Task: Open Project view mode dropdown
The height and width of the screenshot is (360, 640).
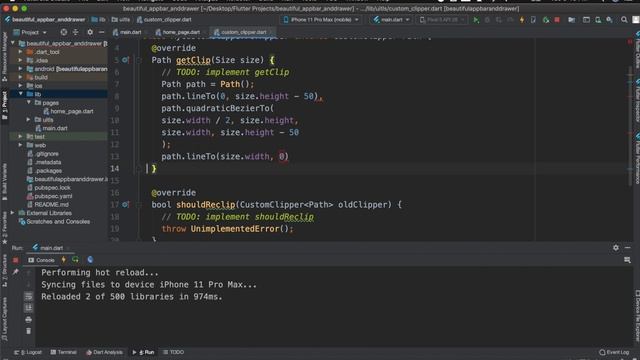Action: tap(30, 32)
